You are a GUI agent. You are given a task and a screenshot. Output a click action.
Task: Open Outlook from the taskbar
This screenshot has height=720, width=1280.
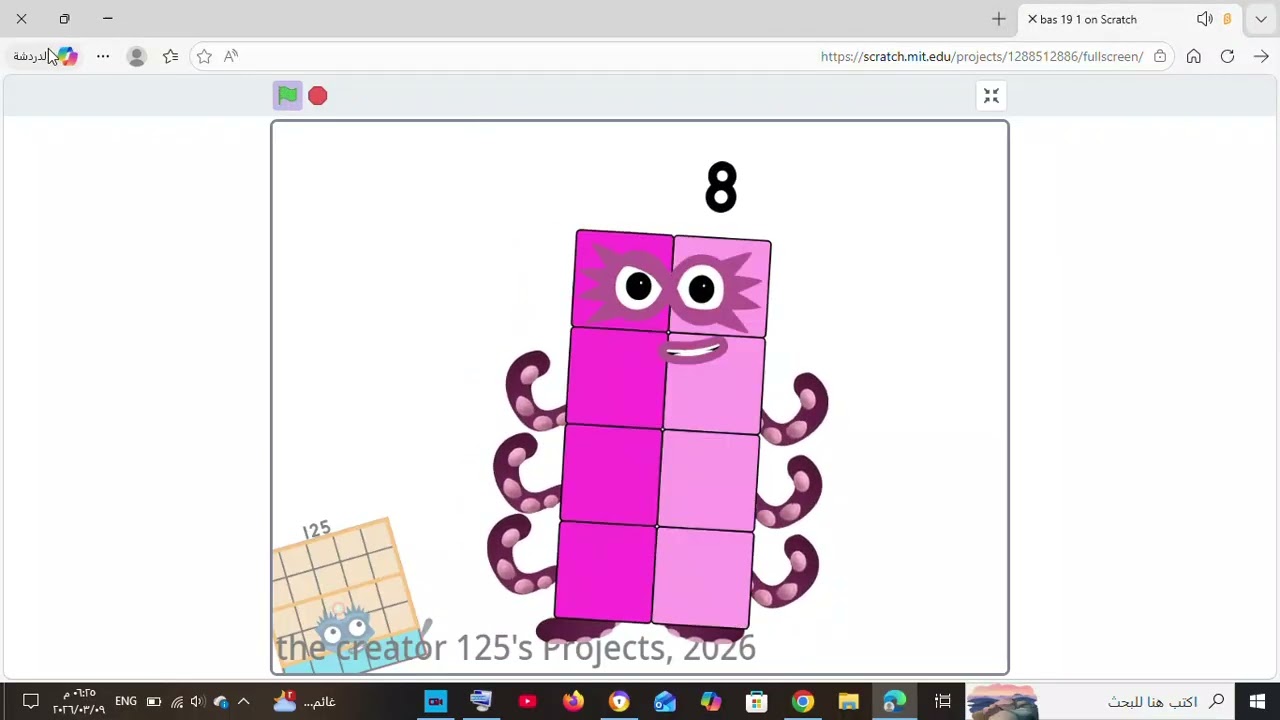(665, 702)
